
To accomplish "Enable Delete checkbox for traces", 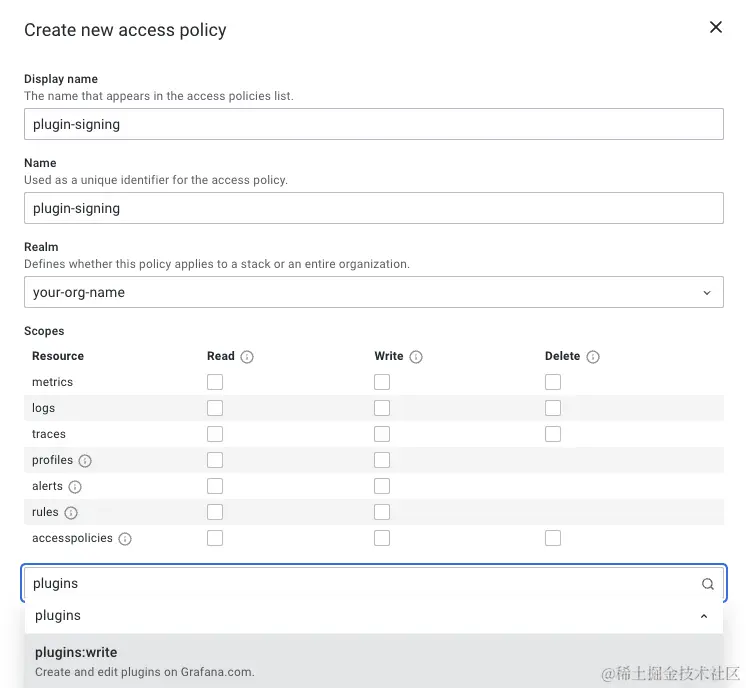I will click(553, 434).
